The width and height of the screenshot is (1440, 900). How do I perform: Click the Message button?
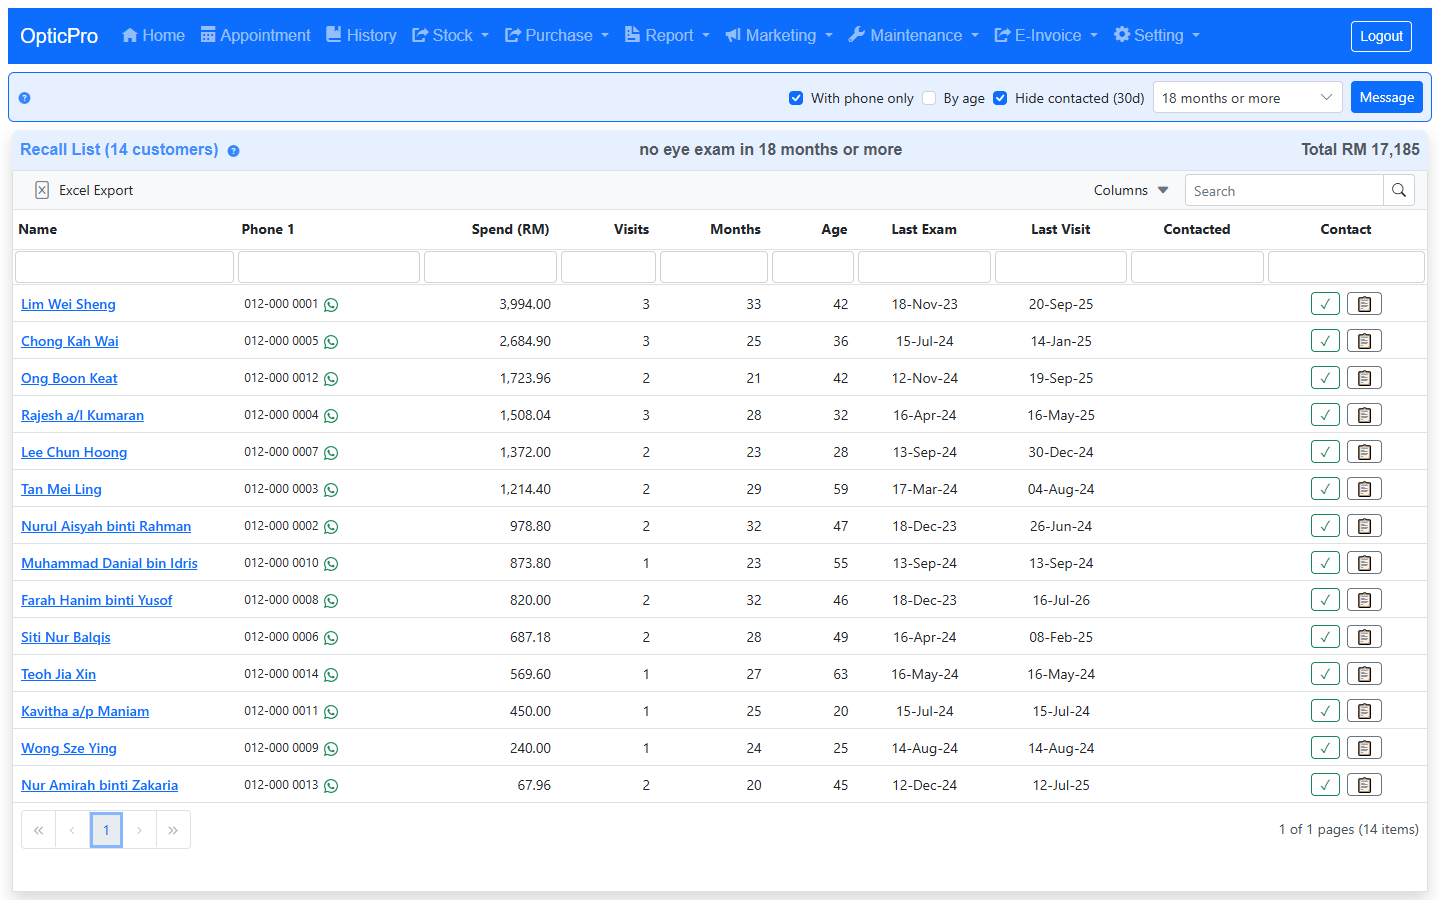coord(1387,98)
